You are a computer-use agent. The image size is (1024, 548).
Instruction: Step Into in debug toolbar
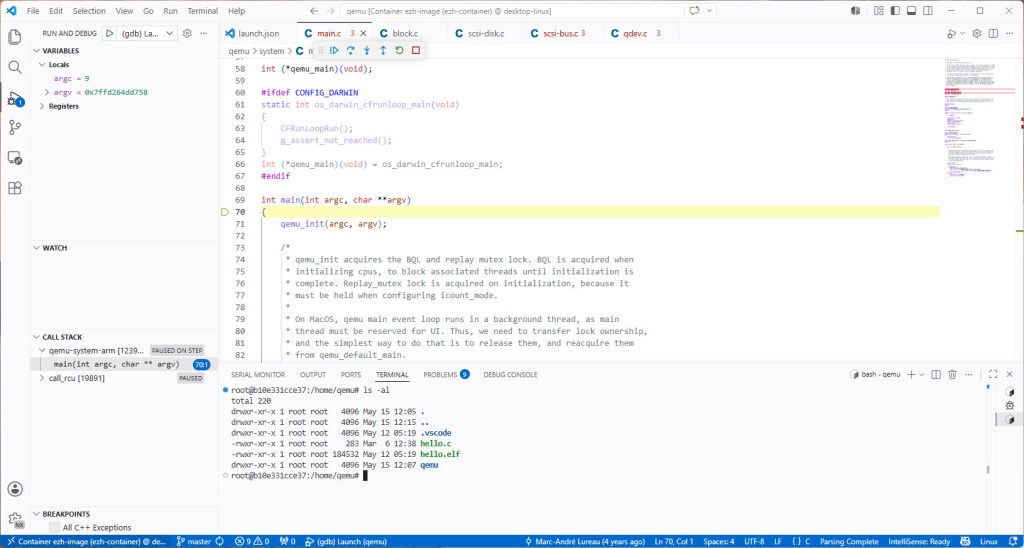367,50
